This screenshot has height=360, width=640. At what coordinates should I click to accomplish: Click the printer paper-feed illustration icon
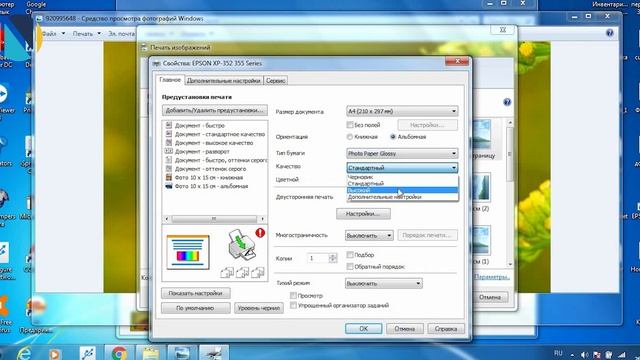[x=242, y=245]
